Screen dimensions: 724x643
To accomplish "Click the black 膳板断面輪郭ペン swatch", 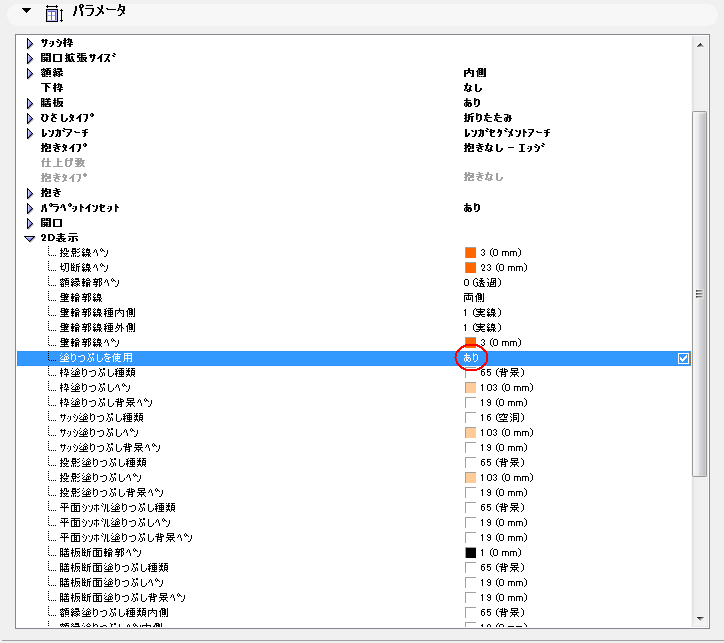I will [x=470, y=553].
